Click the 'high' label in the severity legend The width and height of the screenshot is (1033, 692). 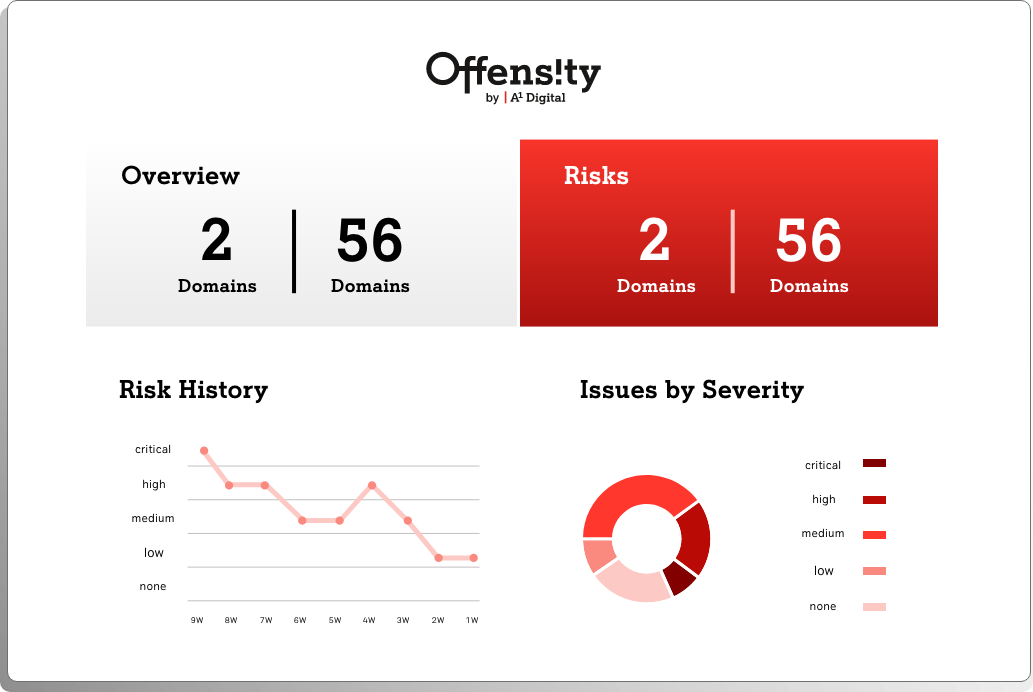pyautogui.click(x=824, y=500)
